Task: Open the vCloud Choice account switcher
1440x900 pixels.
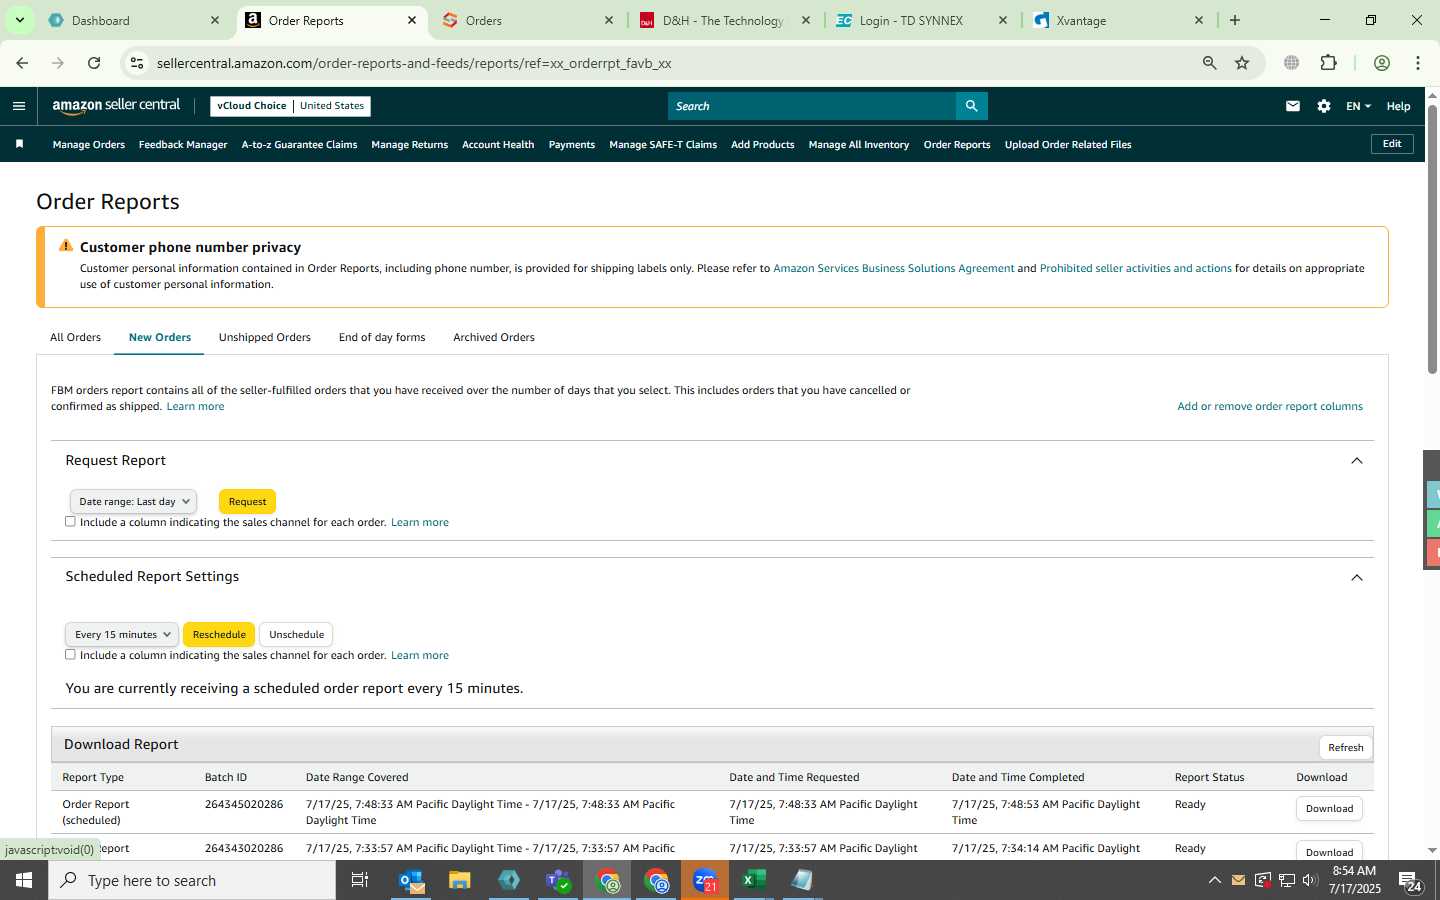Action: 290,106
